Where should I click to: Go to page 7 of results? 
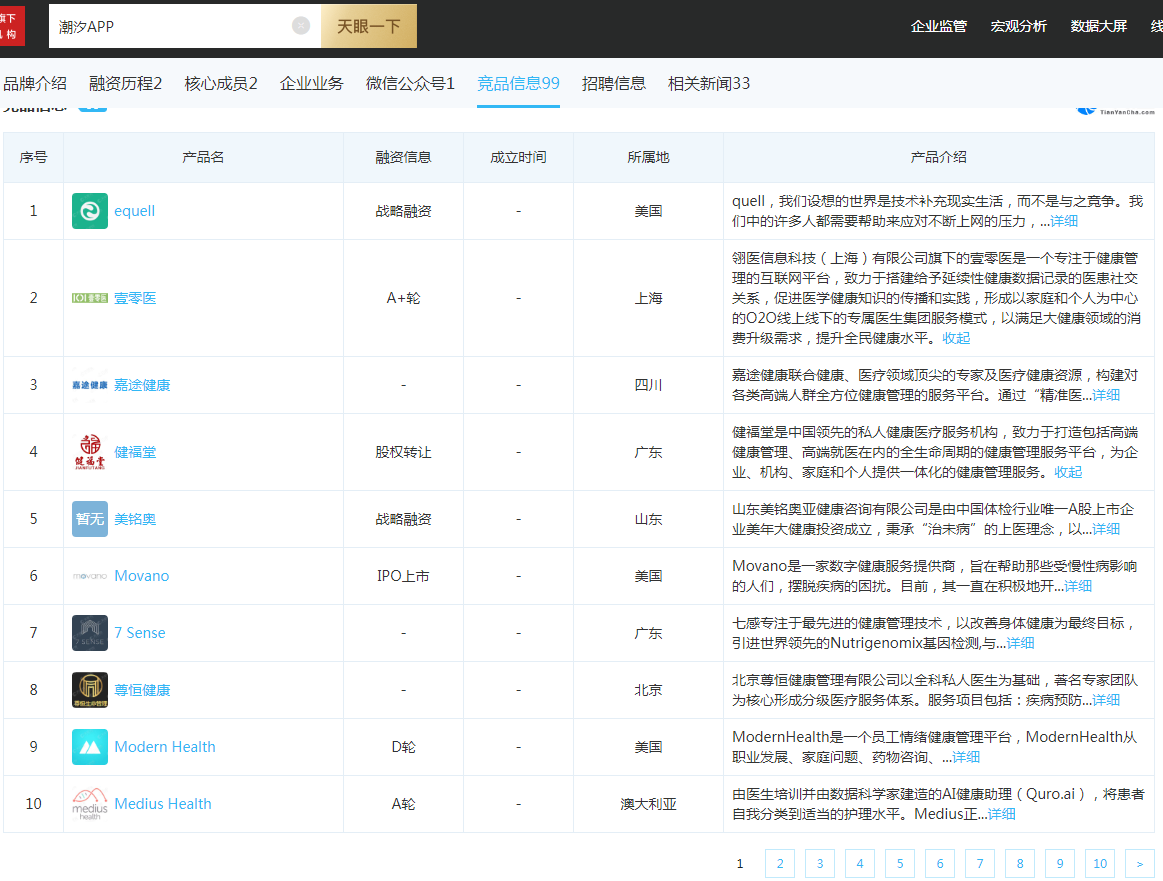[x=980, y=863]
